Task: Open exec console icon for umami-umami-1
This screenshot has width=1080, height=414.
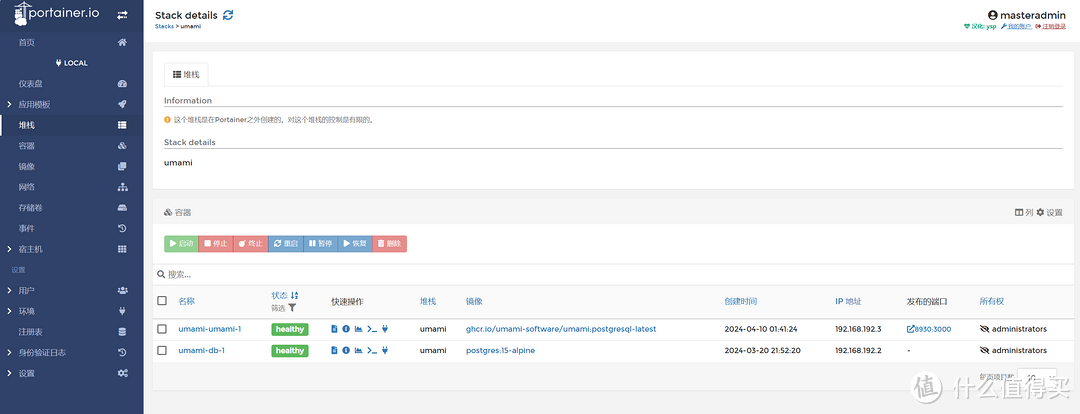Action: tap(372, 329)
